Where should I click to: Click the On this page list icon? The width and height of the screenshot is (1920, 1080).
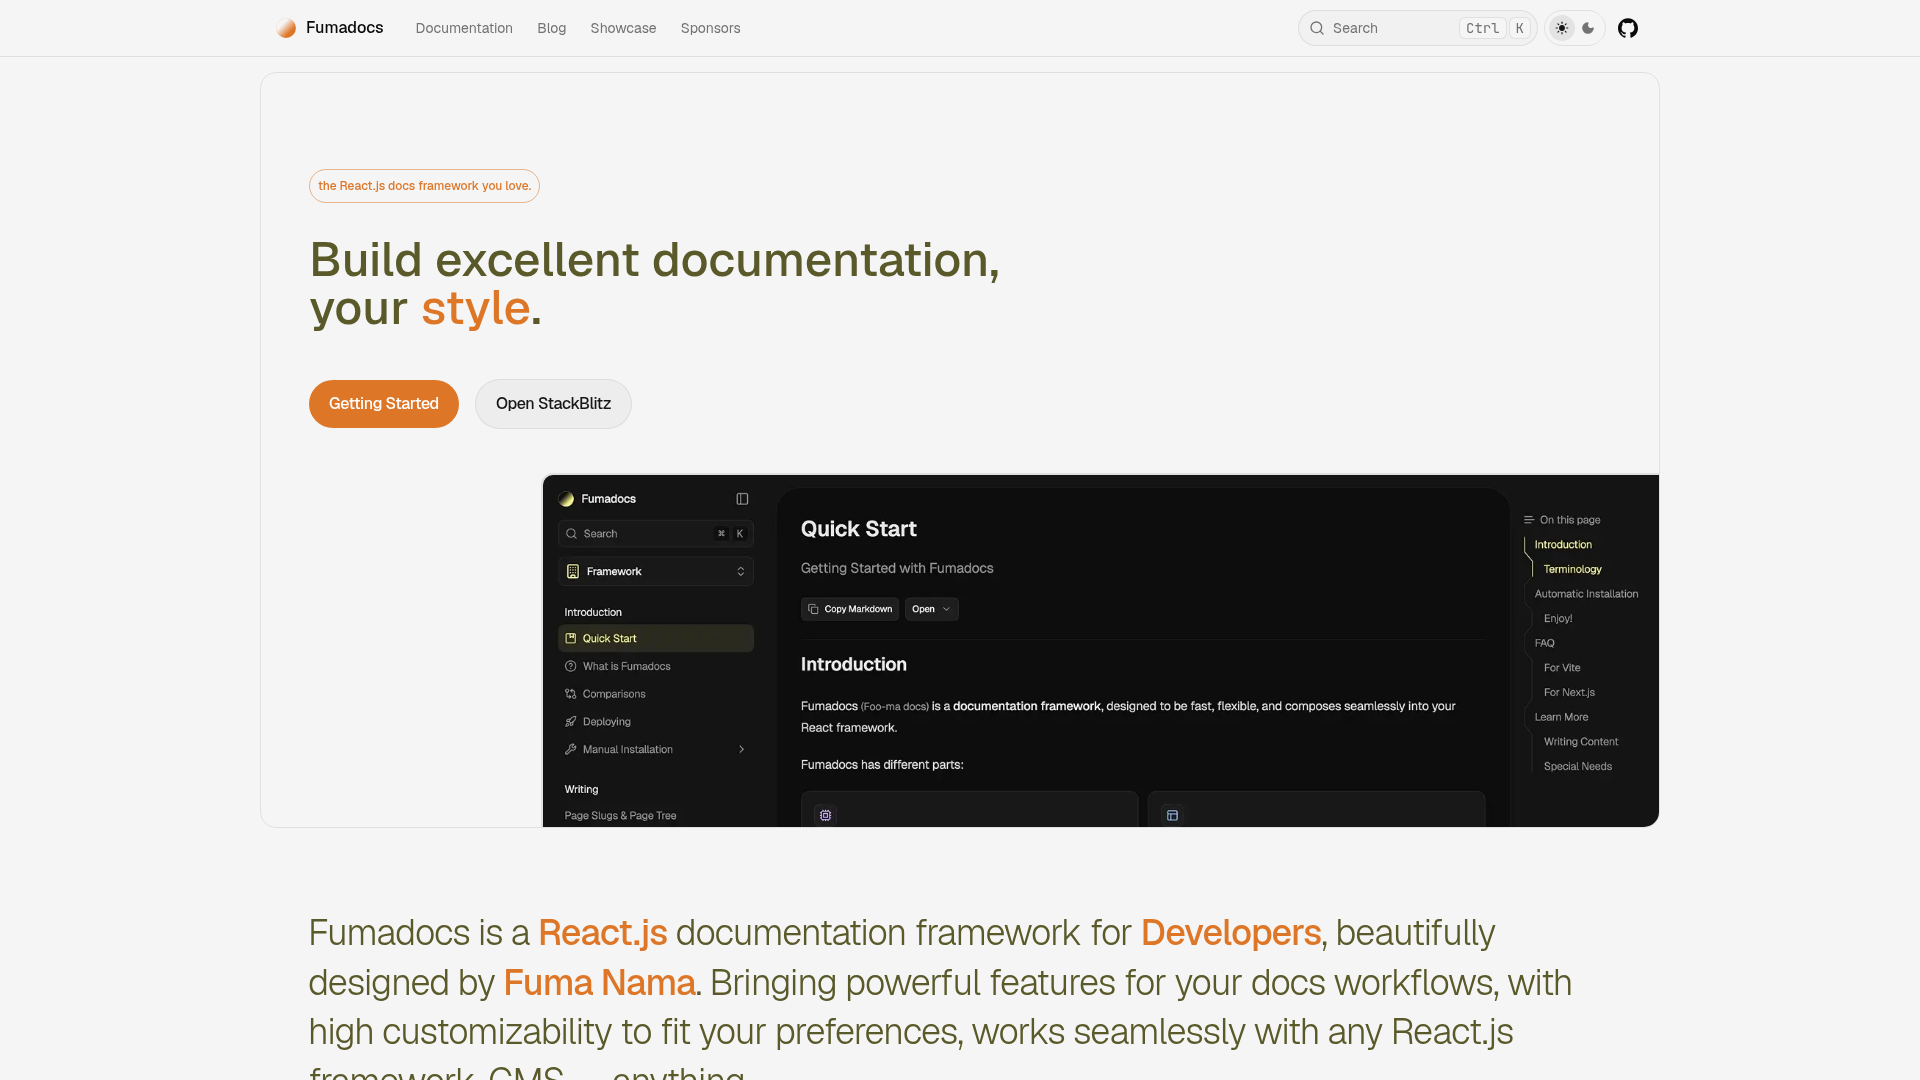coord(1528,520)
